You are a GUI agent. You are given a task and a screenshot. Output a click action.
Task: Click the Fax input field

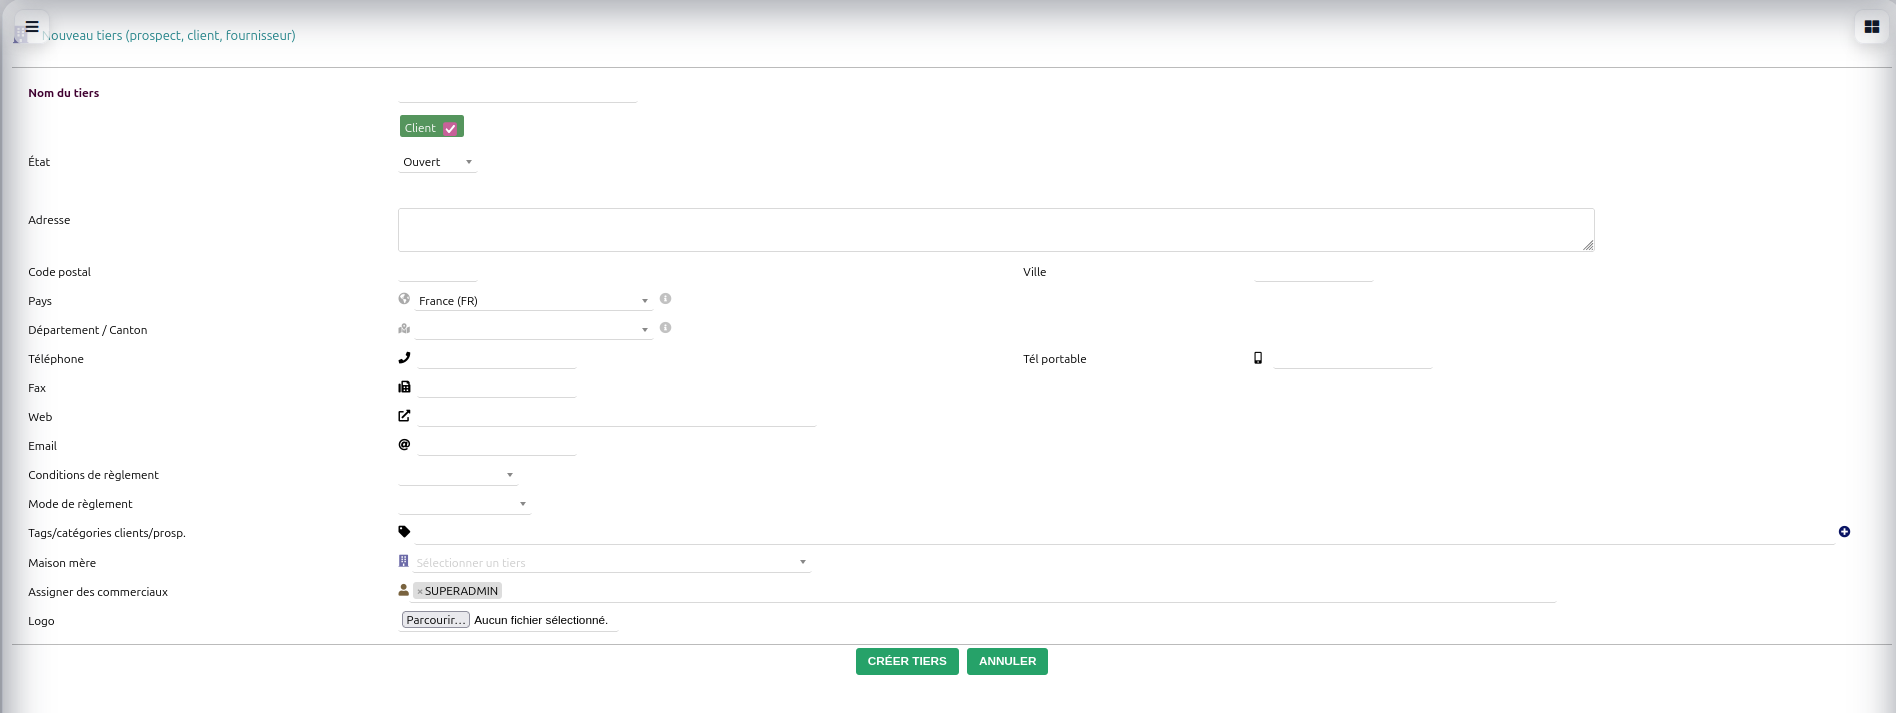(x=497, y=387)
